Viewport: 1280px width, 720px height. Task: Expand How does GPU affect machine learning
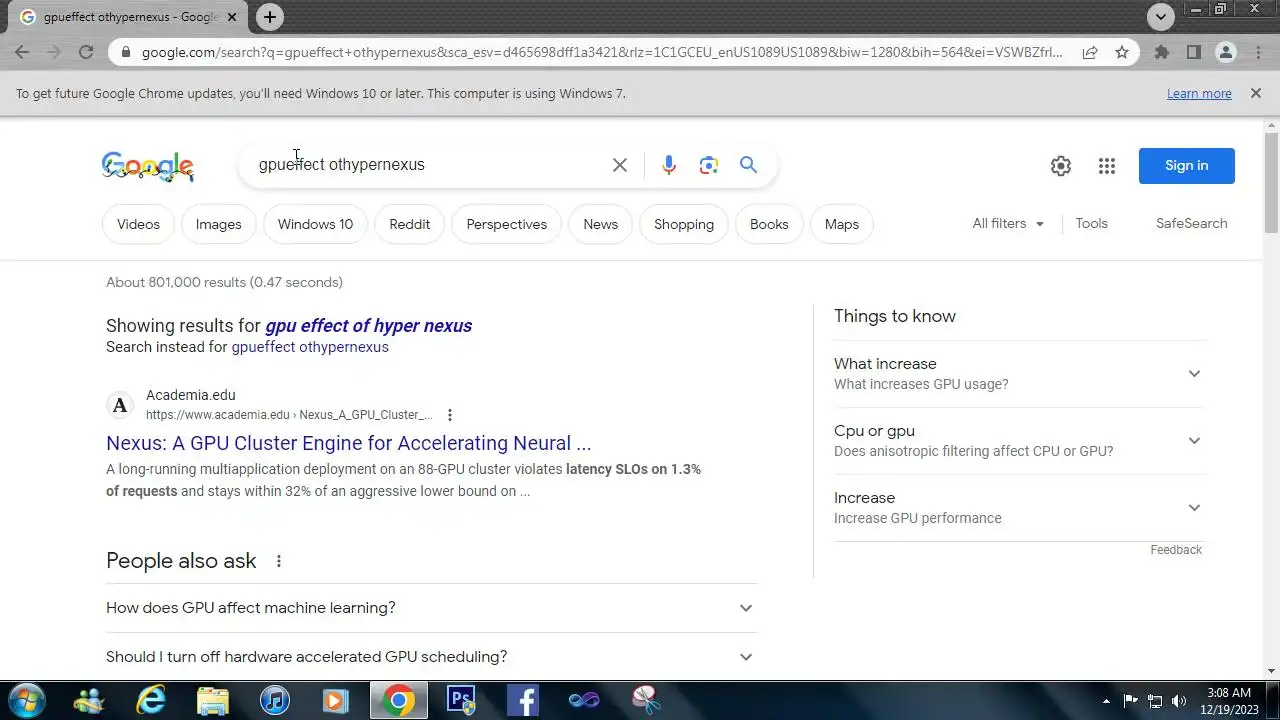pos(431,608)
